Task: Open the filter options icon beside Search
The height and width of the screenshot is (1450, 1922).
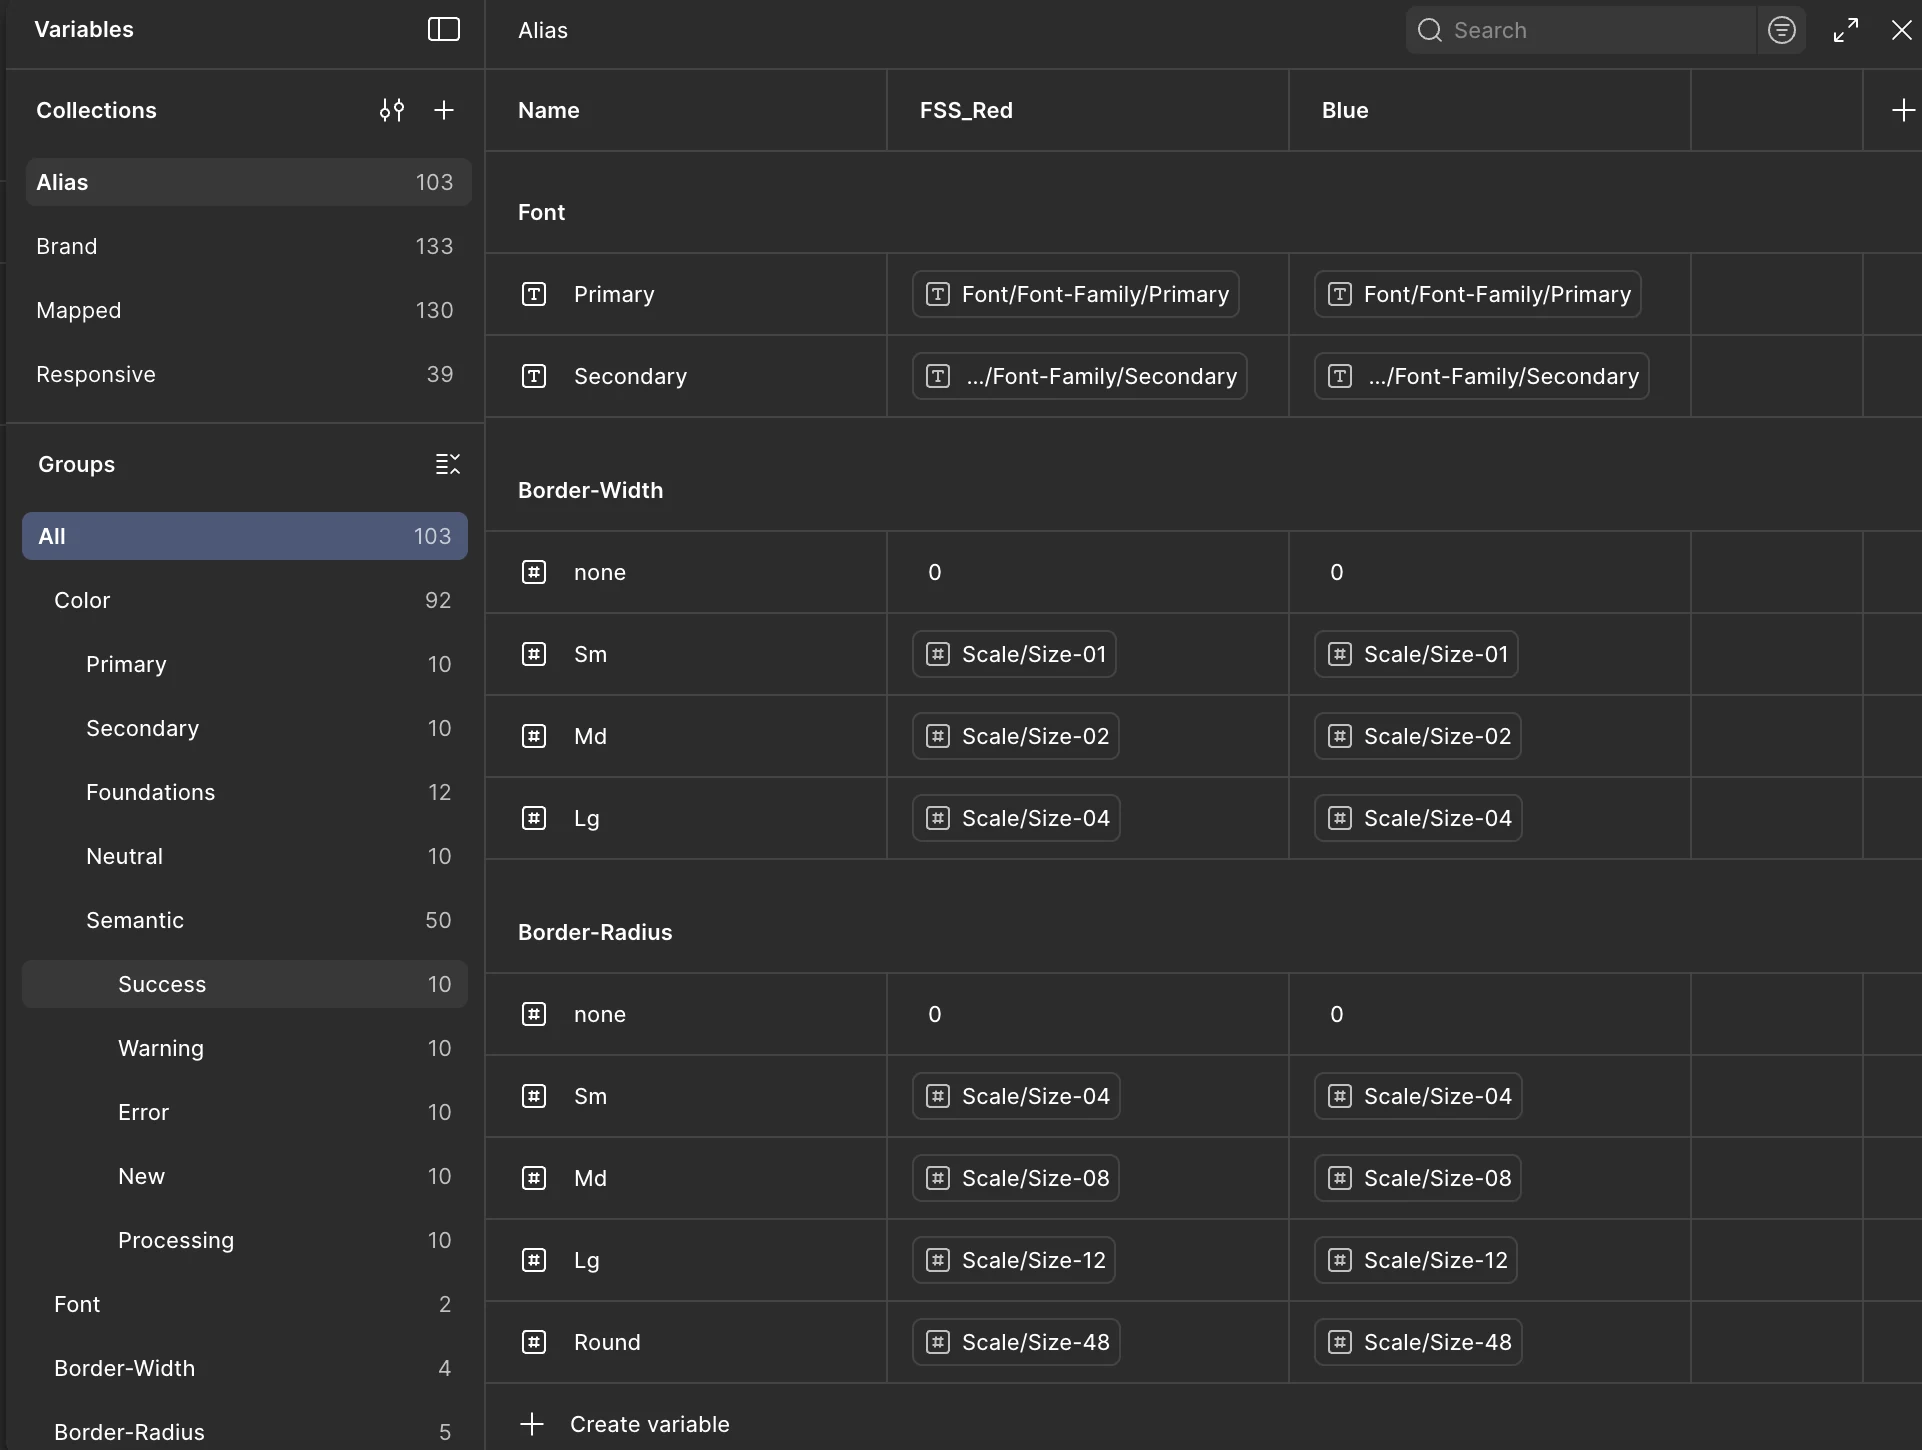Action: click(x=1782, y=30)
